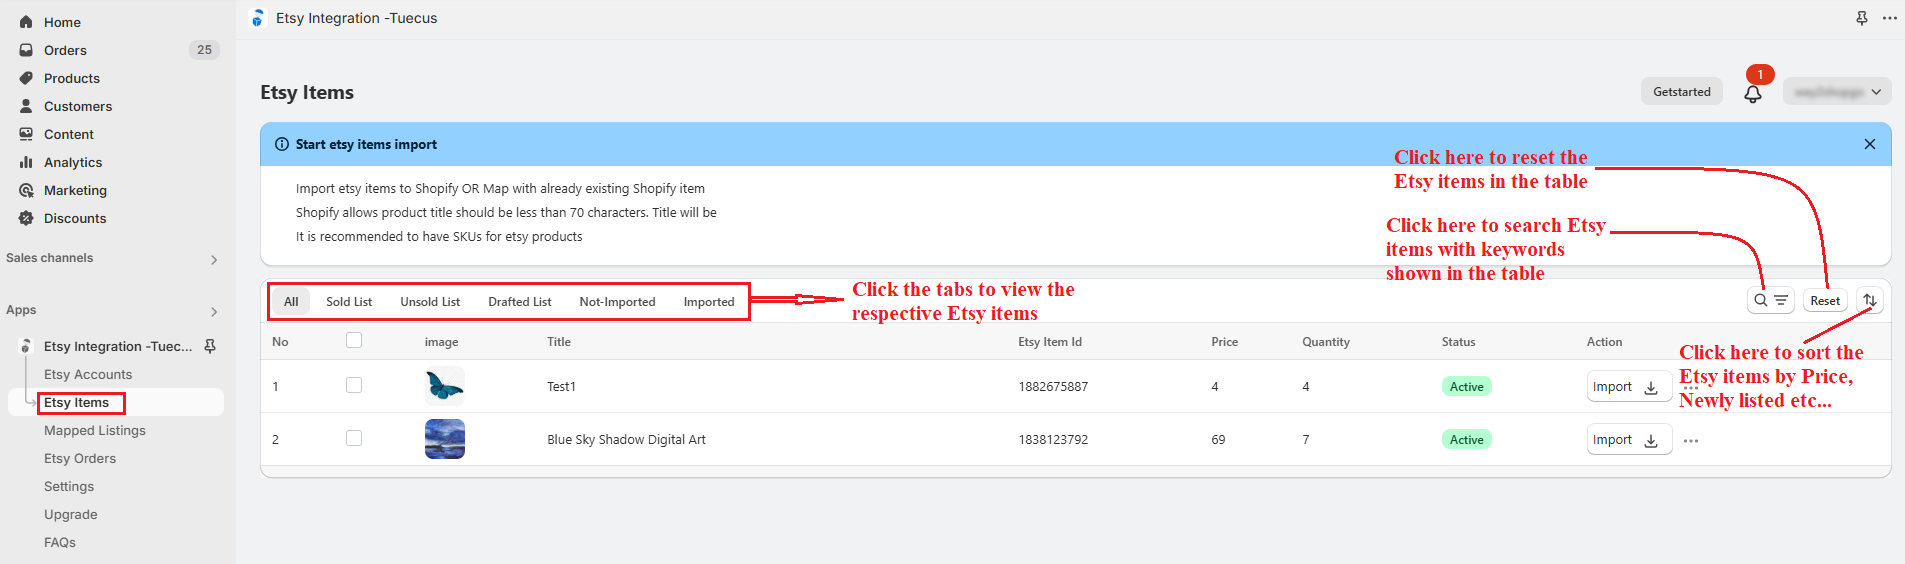
Task: Open Etsy Items in sidebar
Action: pyautogui.click(x=77, y=402)
